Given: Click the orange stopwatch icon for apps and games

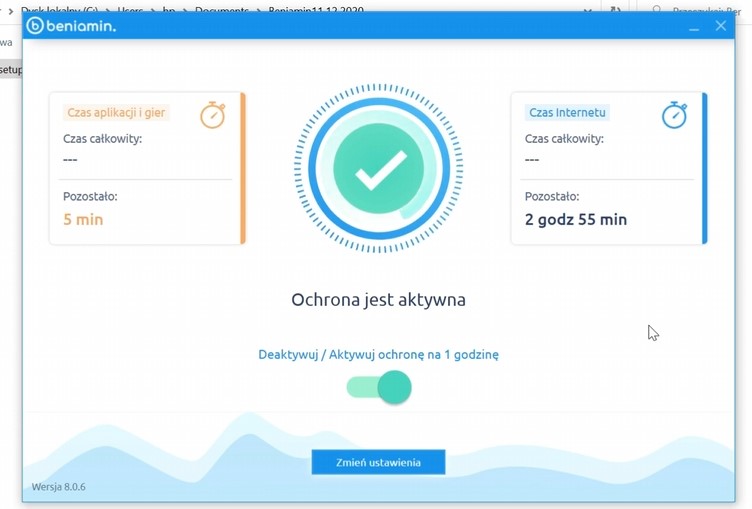Looking at the screenshot, I should (x=212, y=115).
